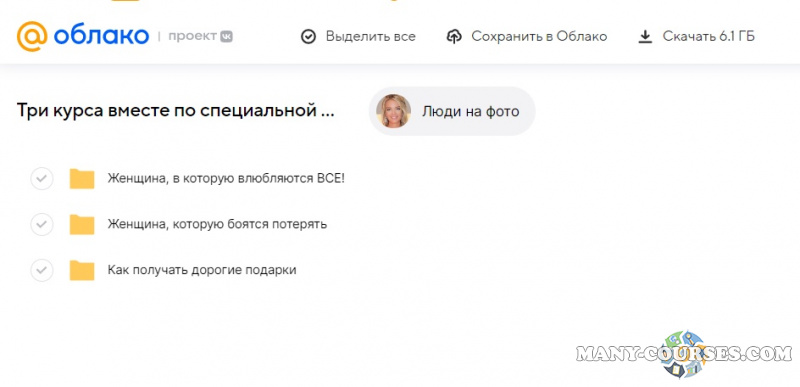Open folder icon for Как получать дорогие подарки
The height and width of the screenshot is (387, 800).
click(x=82, y=270)
